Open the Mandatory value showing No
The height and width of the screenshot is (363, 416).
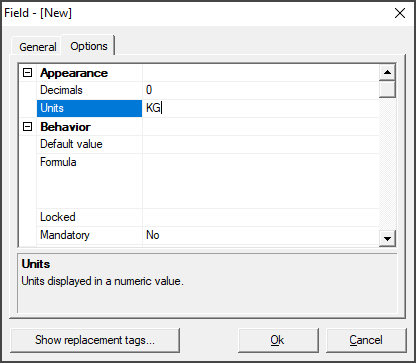tap(261, 235)
